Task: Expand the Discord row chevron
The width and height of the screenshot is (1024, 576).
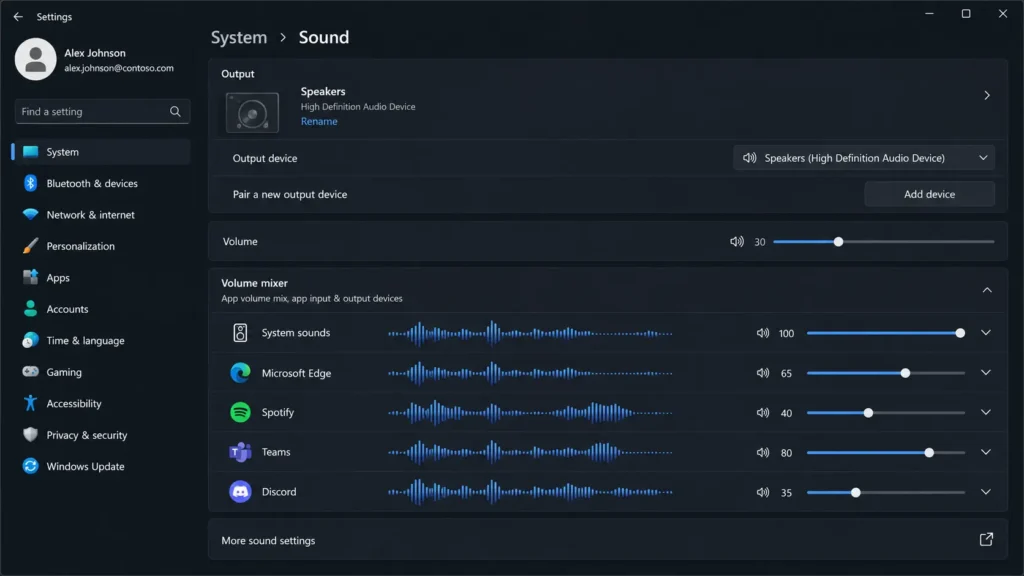Action: [985, 492]
